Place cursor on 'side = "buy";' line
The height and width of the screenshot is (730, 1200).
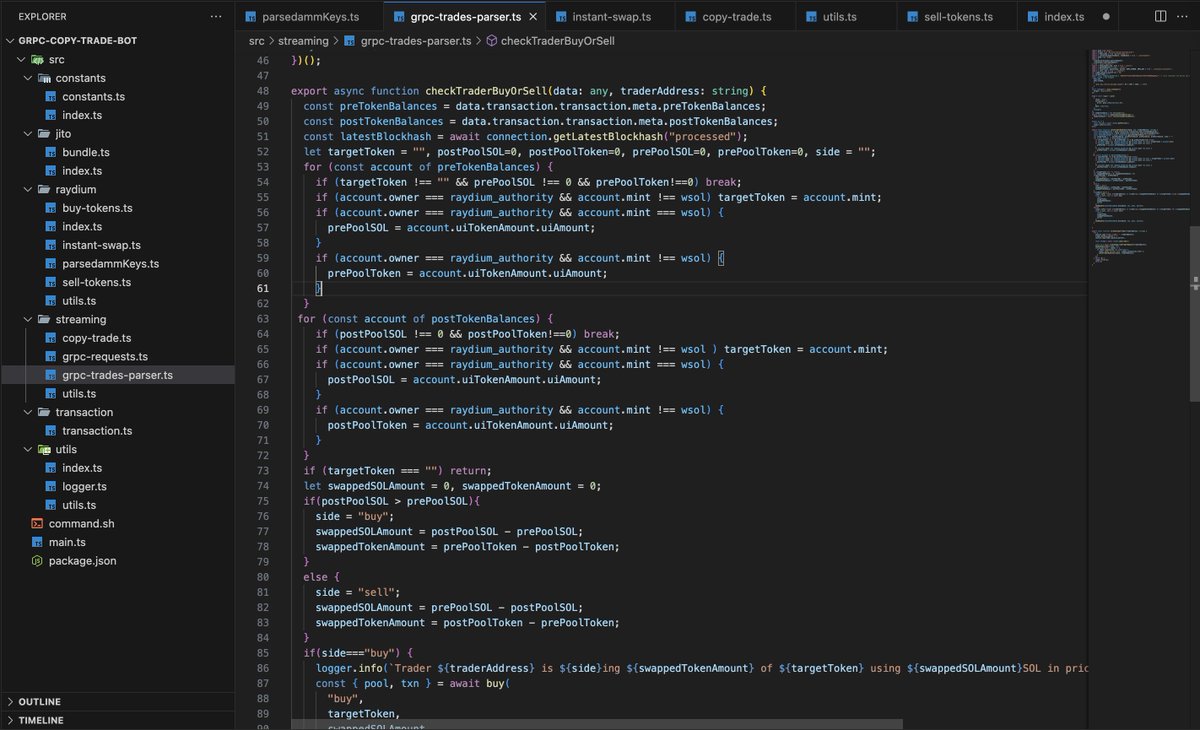pyautogui.click(x=355, y=516)
